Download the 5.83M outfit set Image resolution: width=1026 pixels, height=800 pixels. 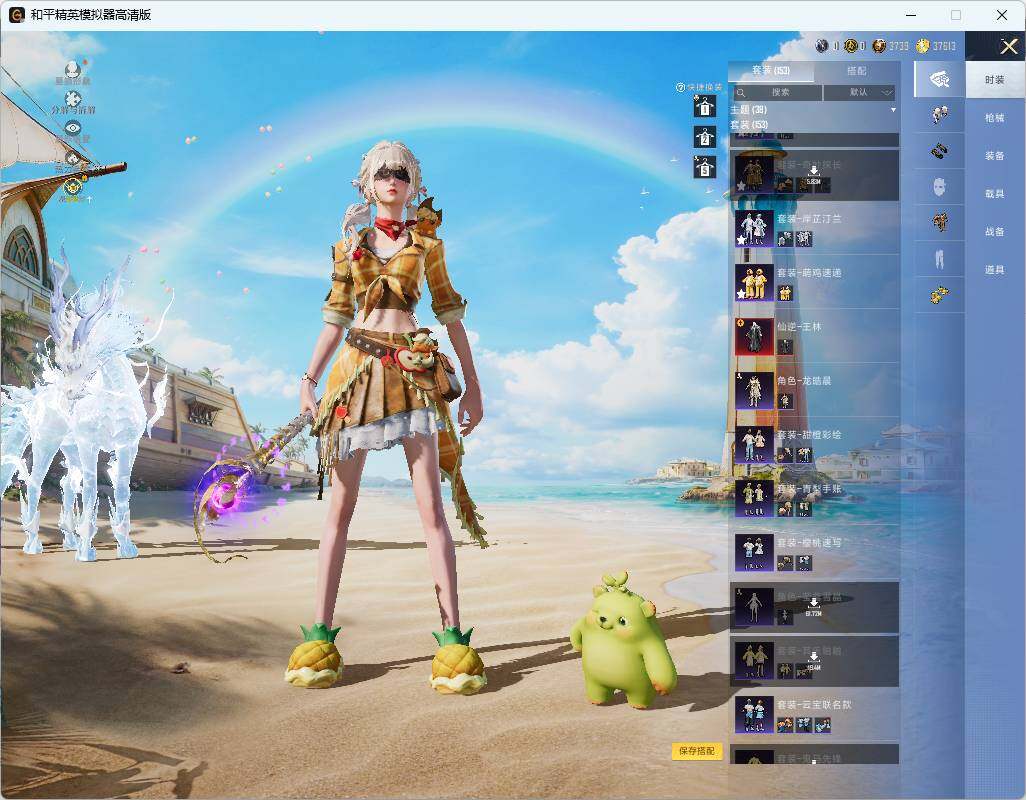(813, 175)
